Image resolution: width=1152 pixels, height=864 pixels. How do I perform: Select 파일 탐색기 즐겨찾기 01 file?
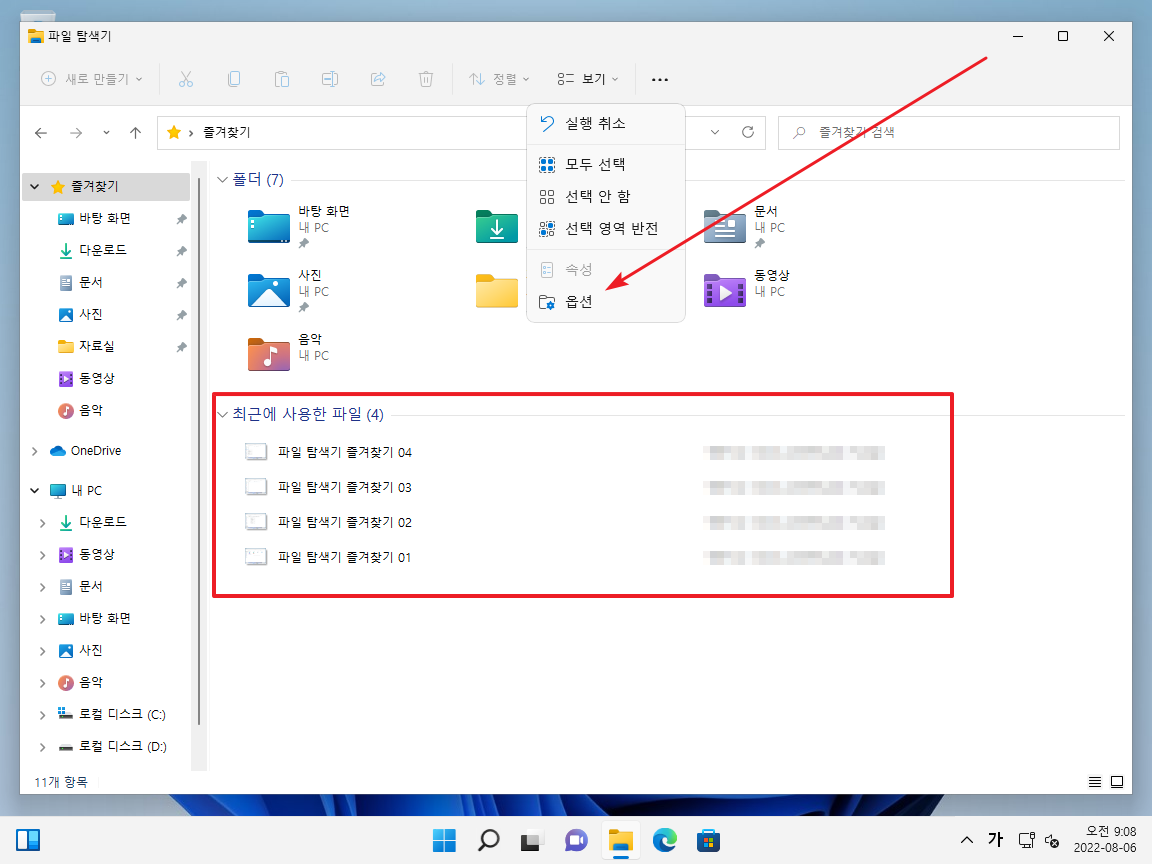point(328,557)
